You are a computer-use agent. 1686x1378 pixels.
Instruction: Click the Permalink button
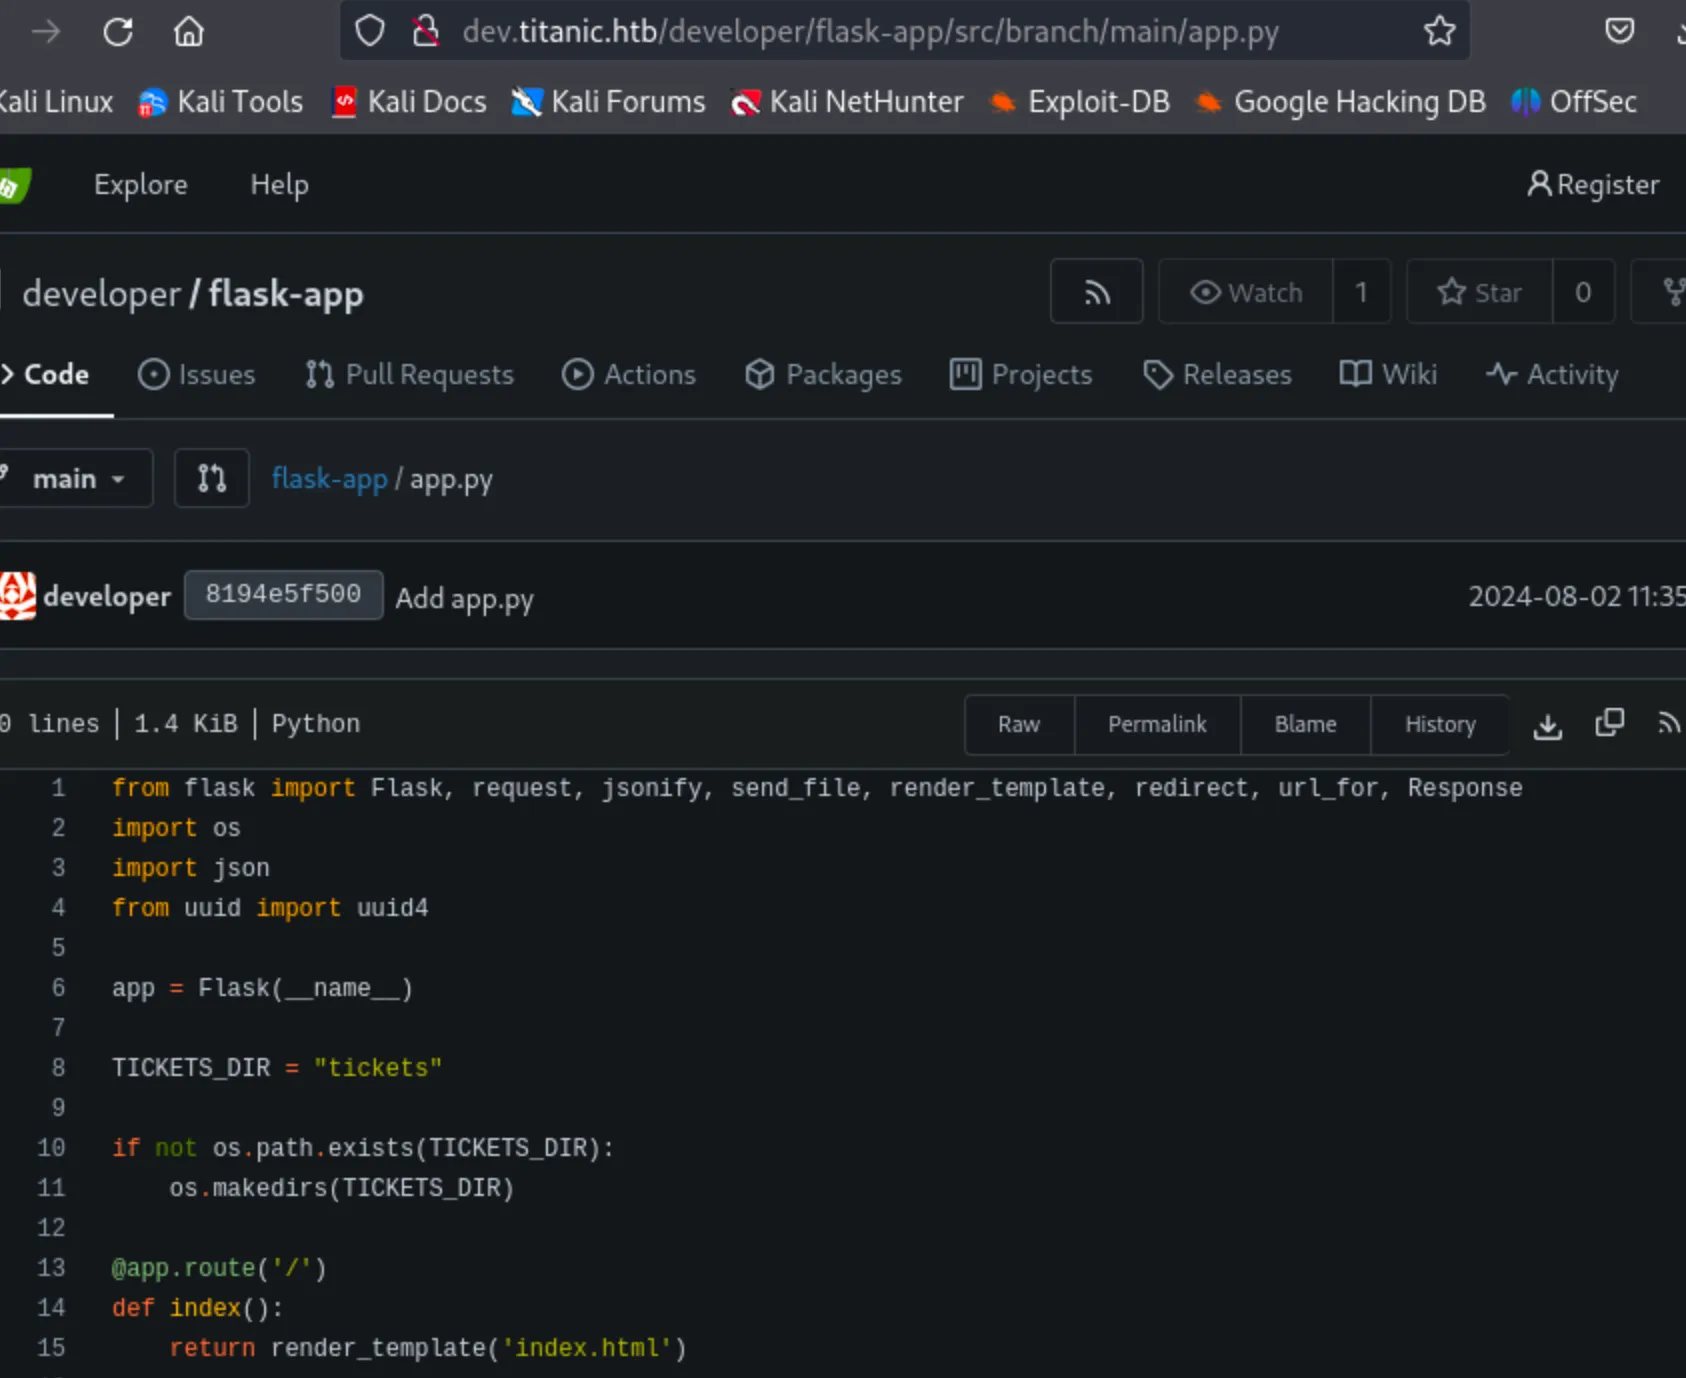(1157, 725)
